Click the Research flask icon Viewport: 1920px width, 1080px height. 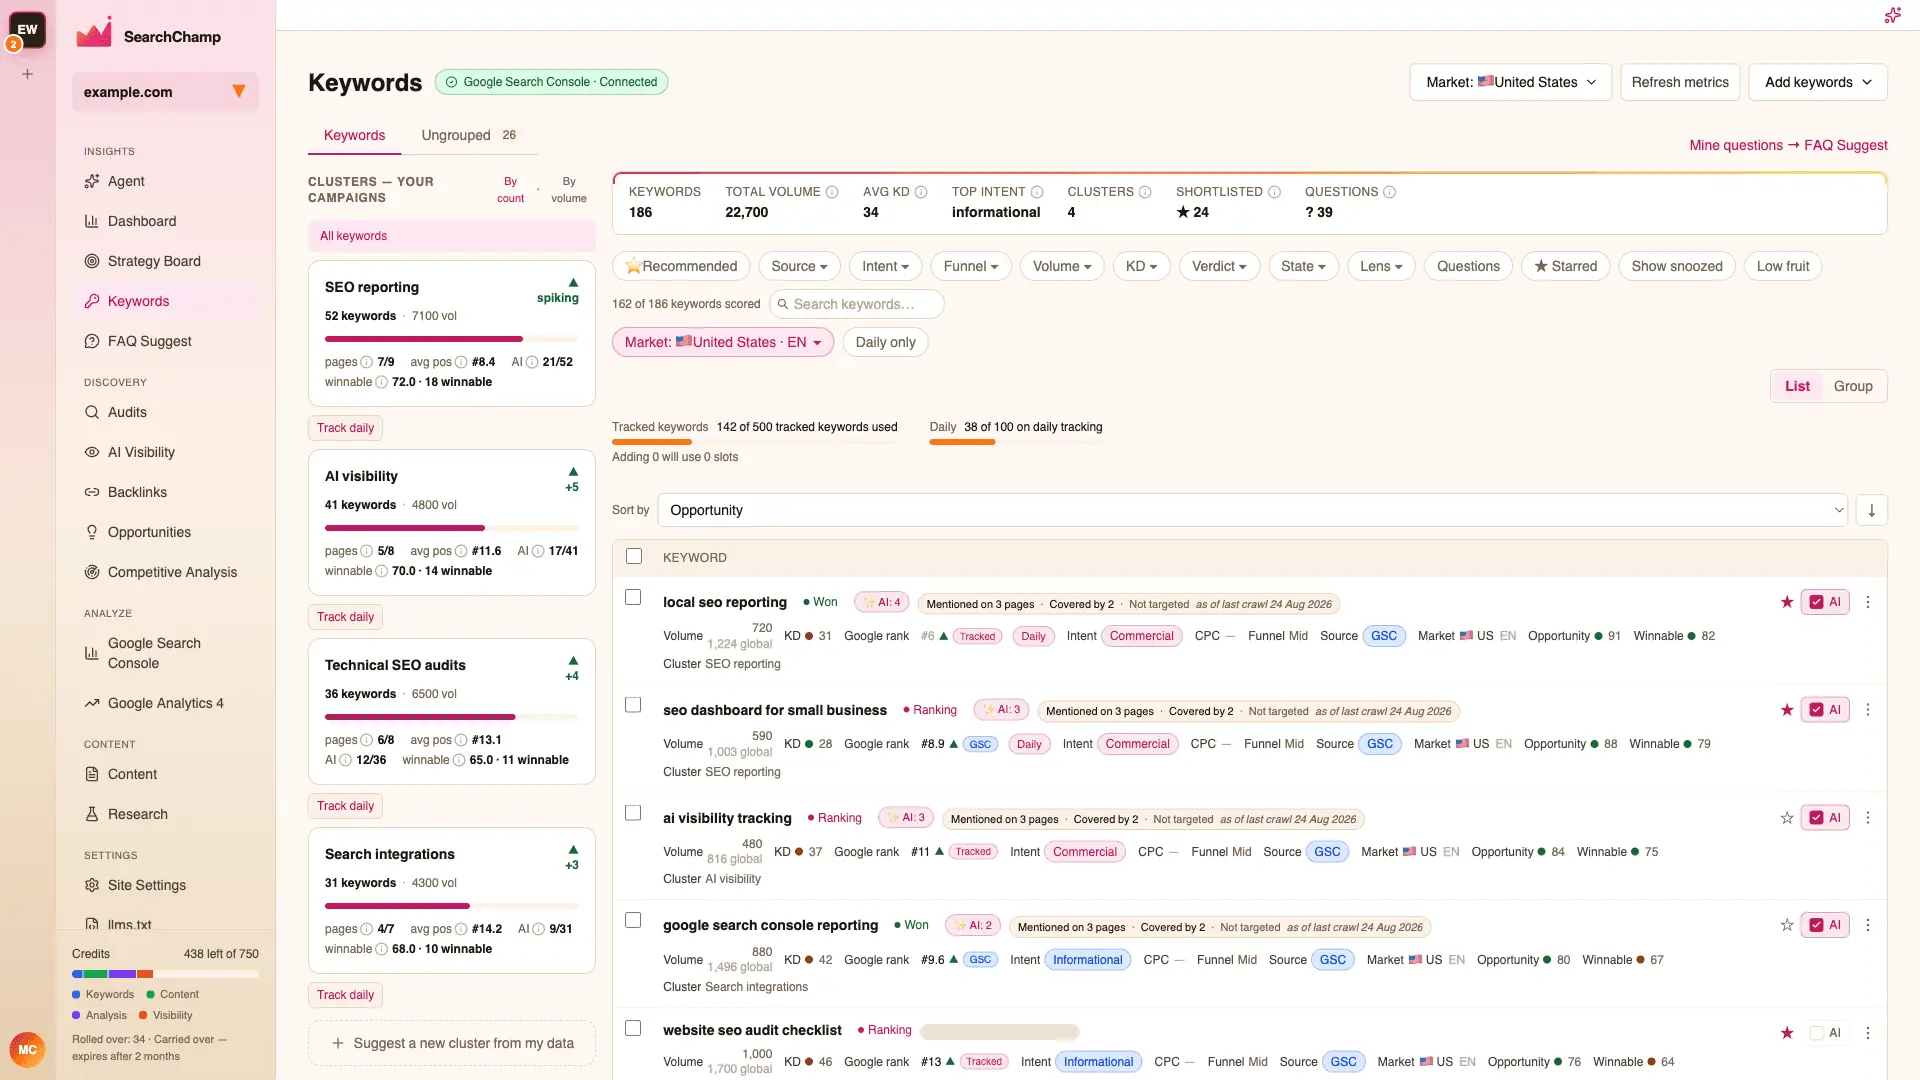pos(92,814)
